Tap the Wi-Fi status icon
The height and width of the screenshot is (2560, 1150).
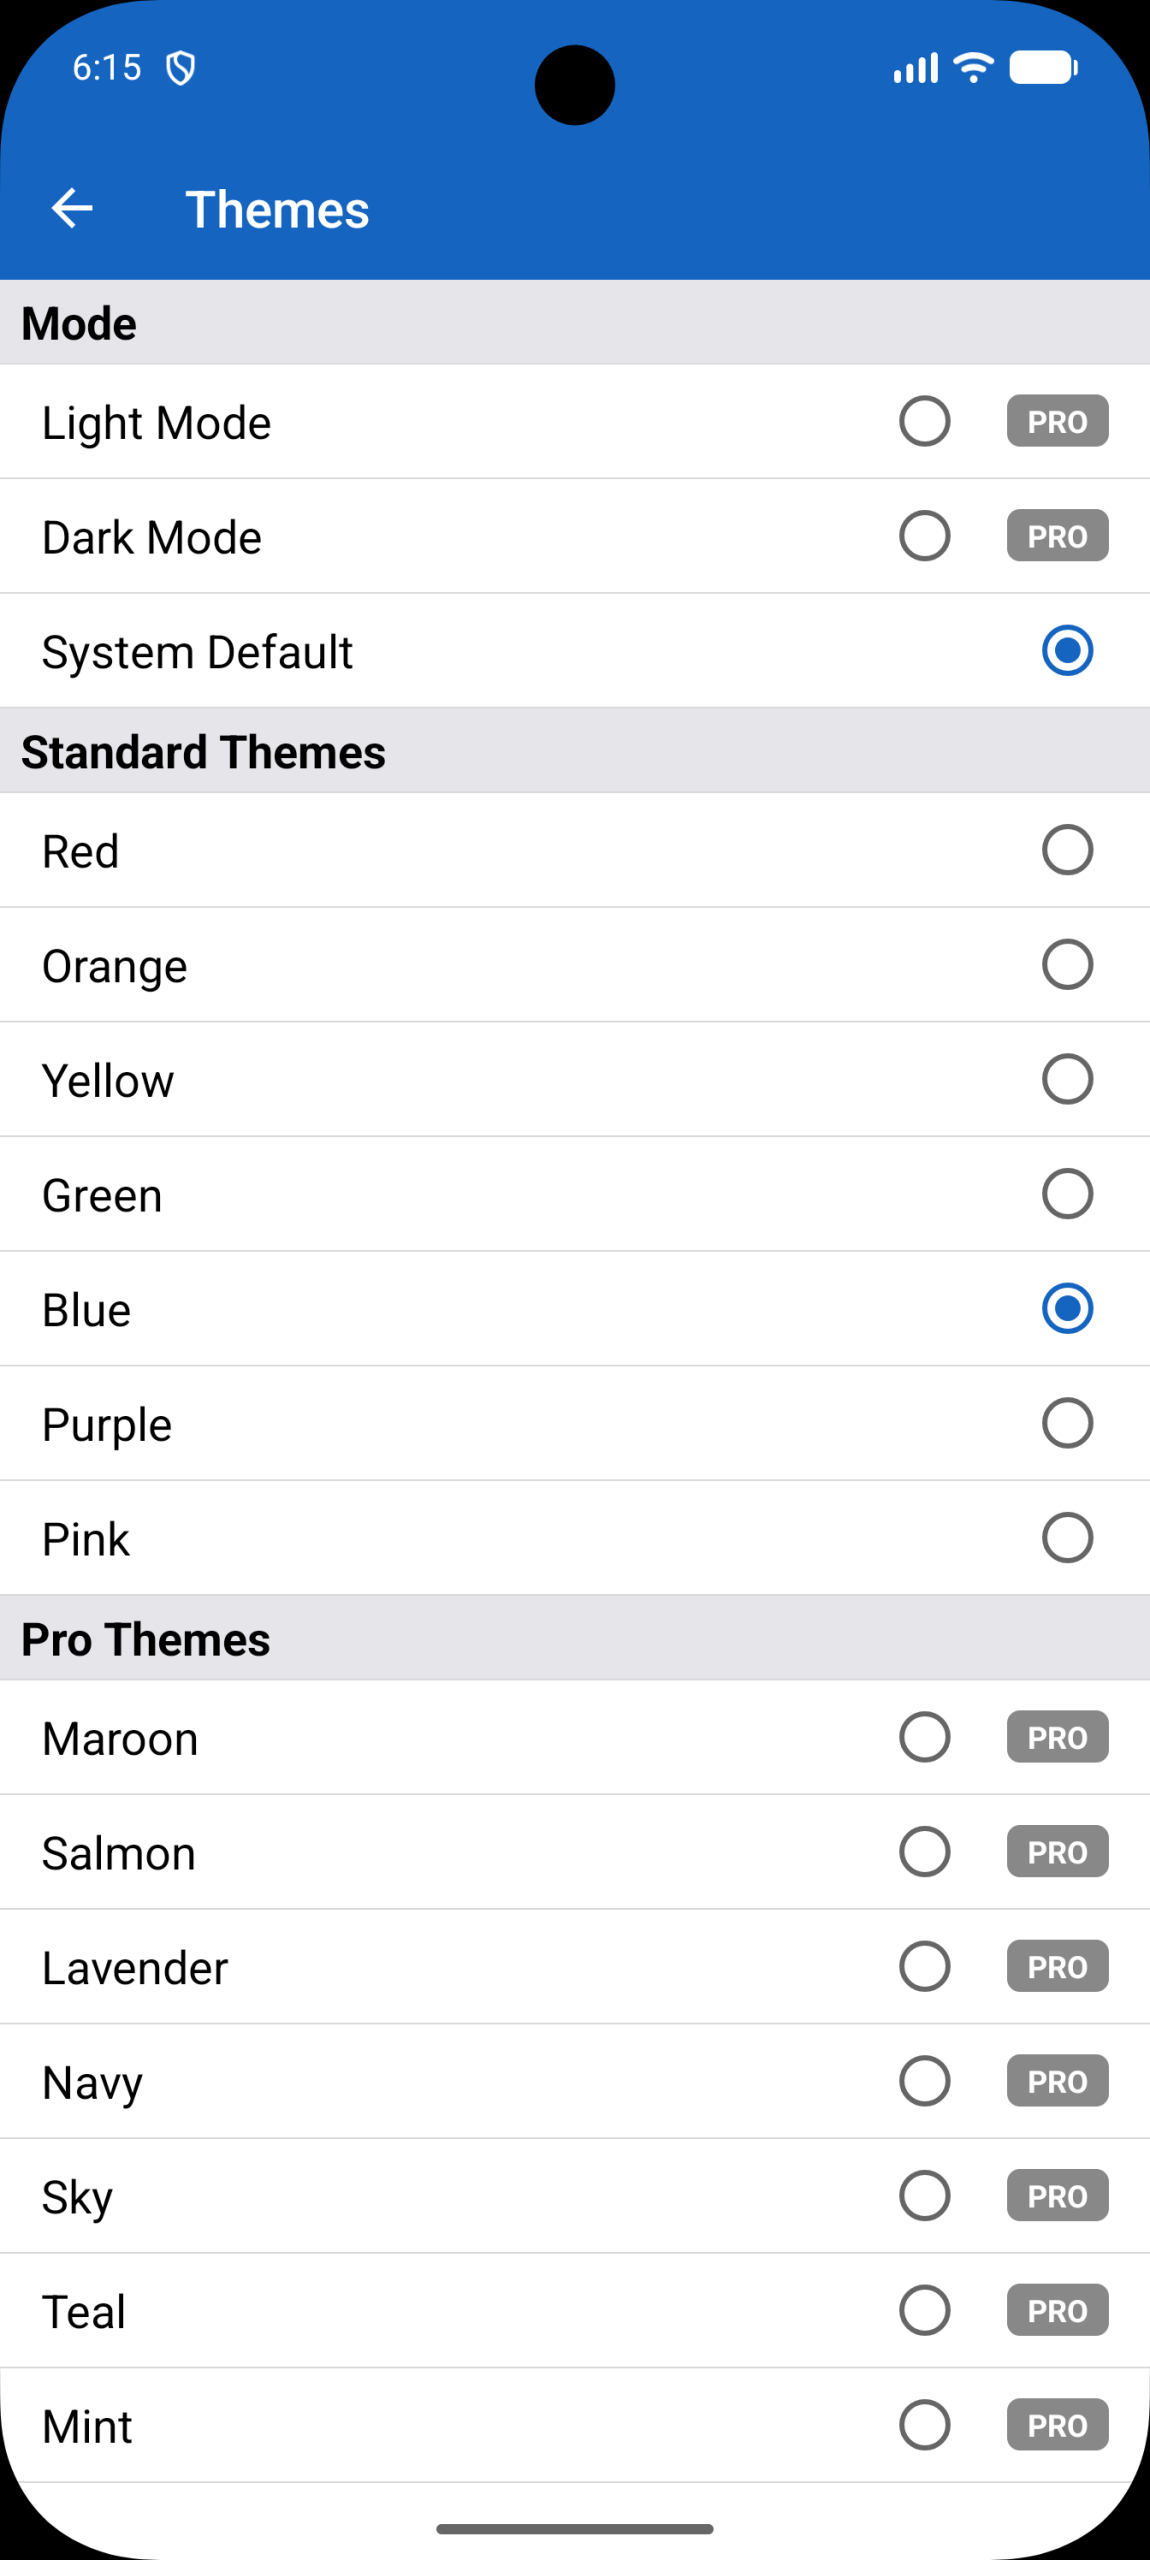pos(973,67)
